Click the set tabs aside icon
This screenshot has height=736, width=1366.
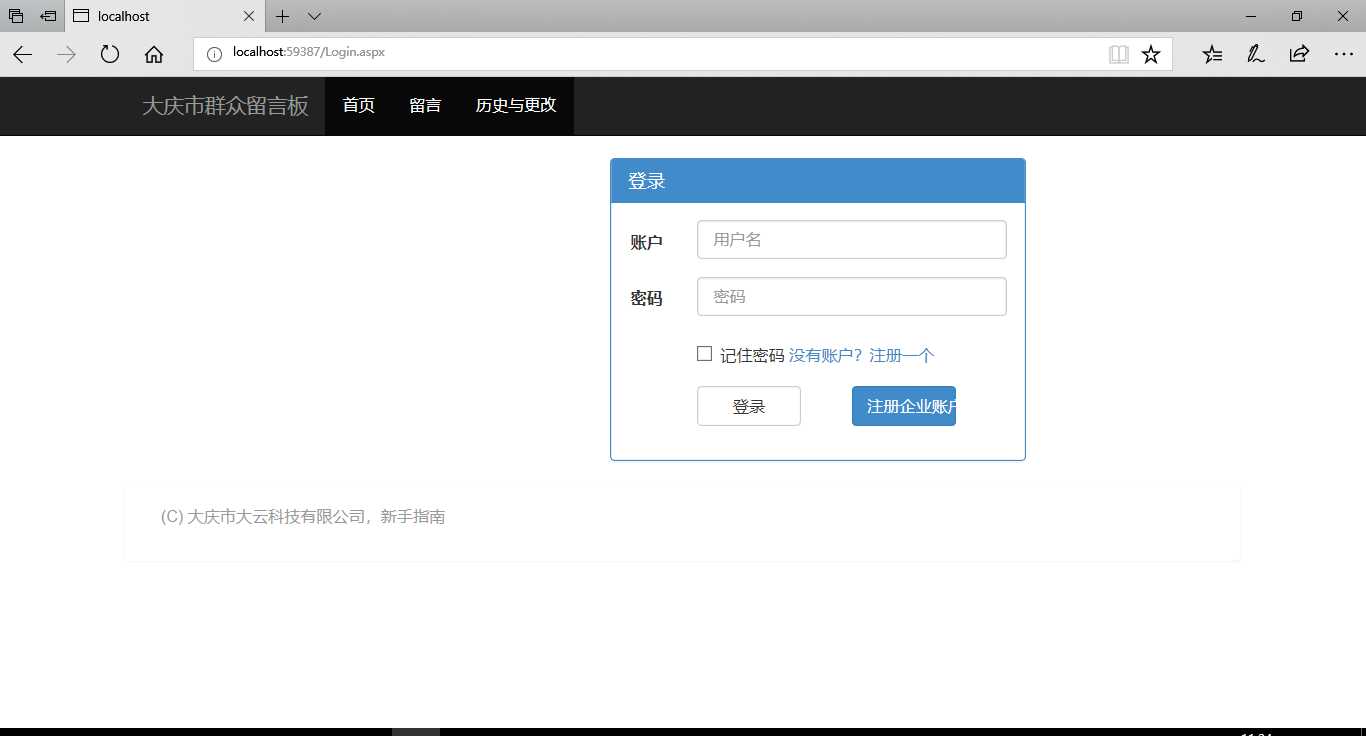click(x=48, y=16)
